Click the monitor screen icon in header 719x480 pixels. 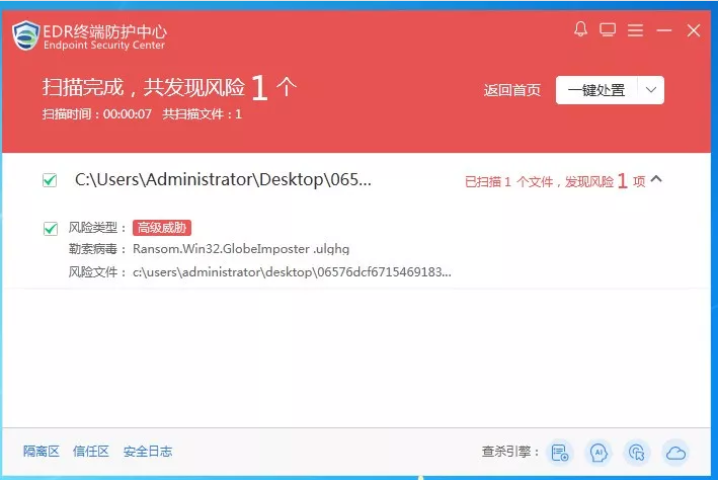[608, 30]
